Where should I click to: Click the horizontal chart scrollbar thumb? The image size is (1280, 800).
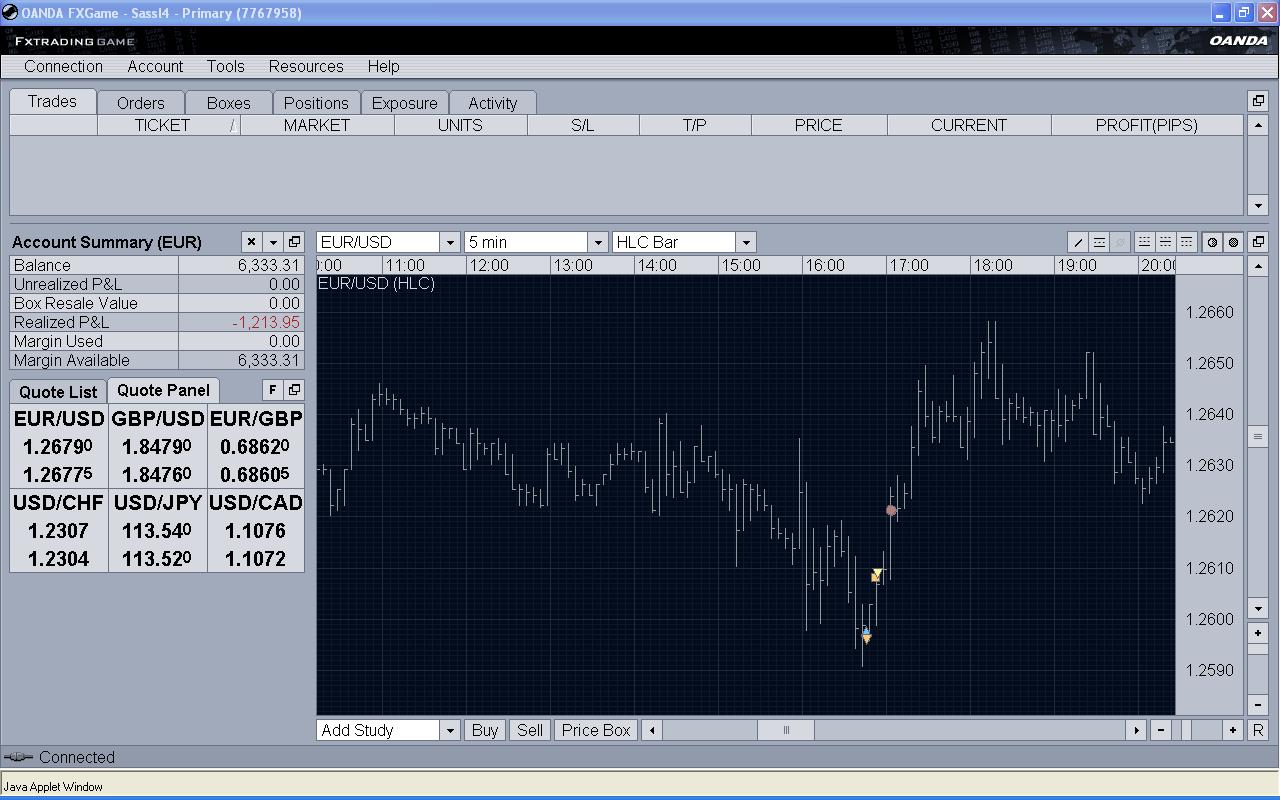pos(785,730)
